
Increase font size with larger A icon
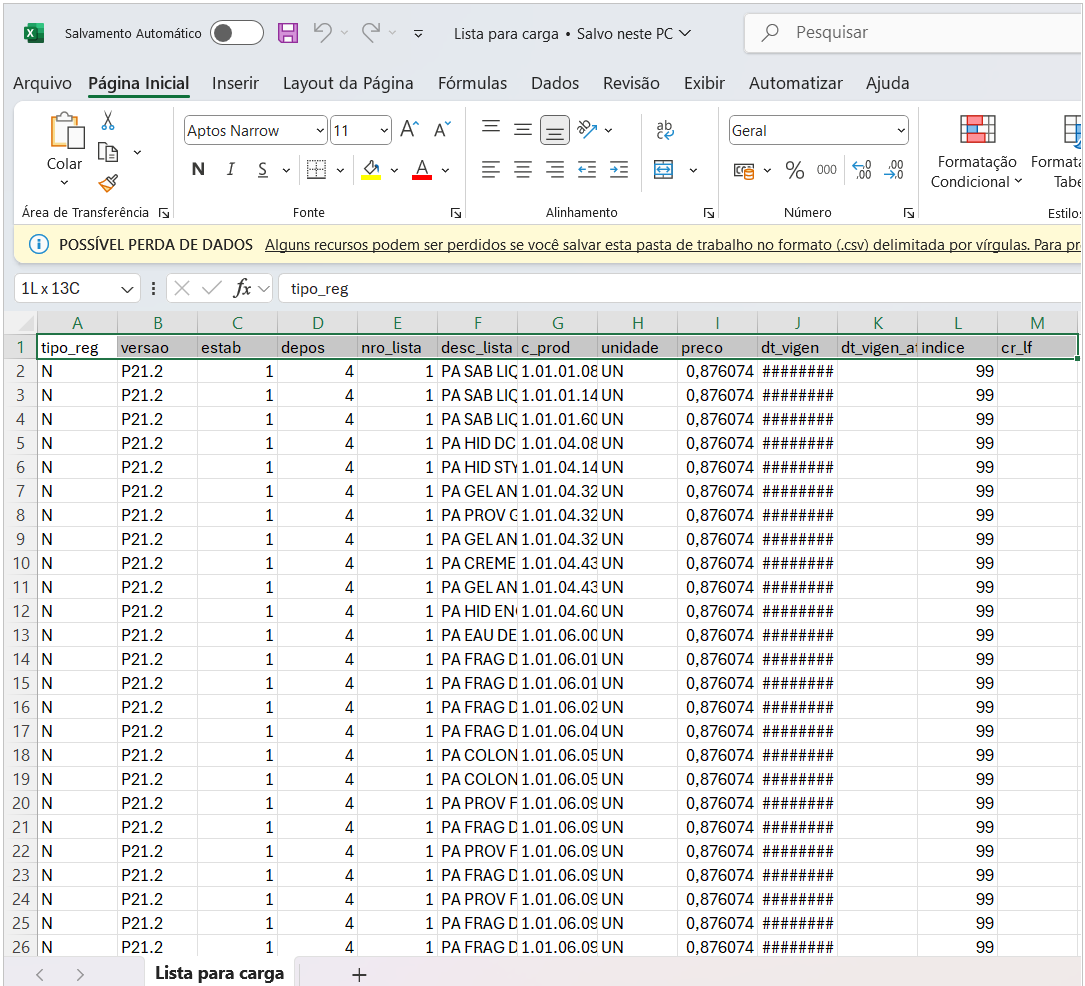[409, 130]
